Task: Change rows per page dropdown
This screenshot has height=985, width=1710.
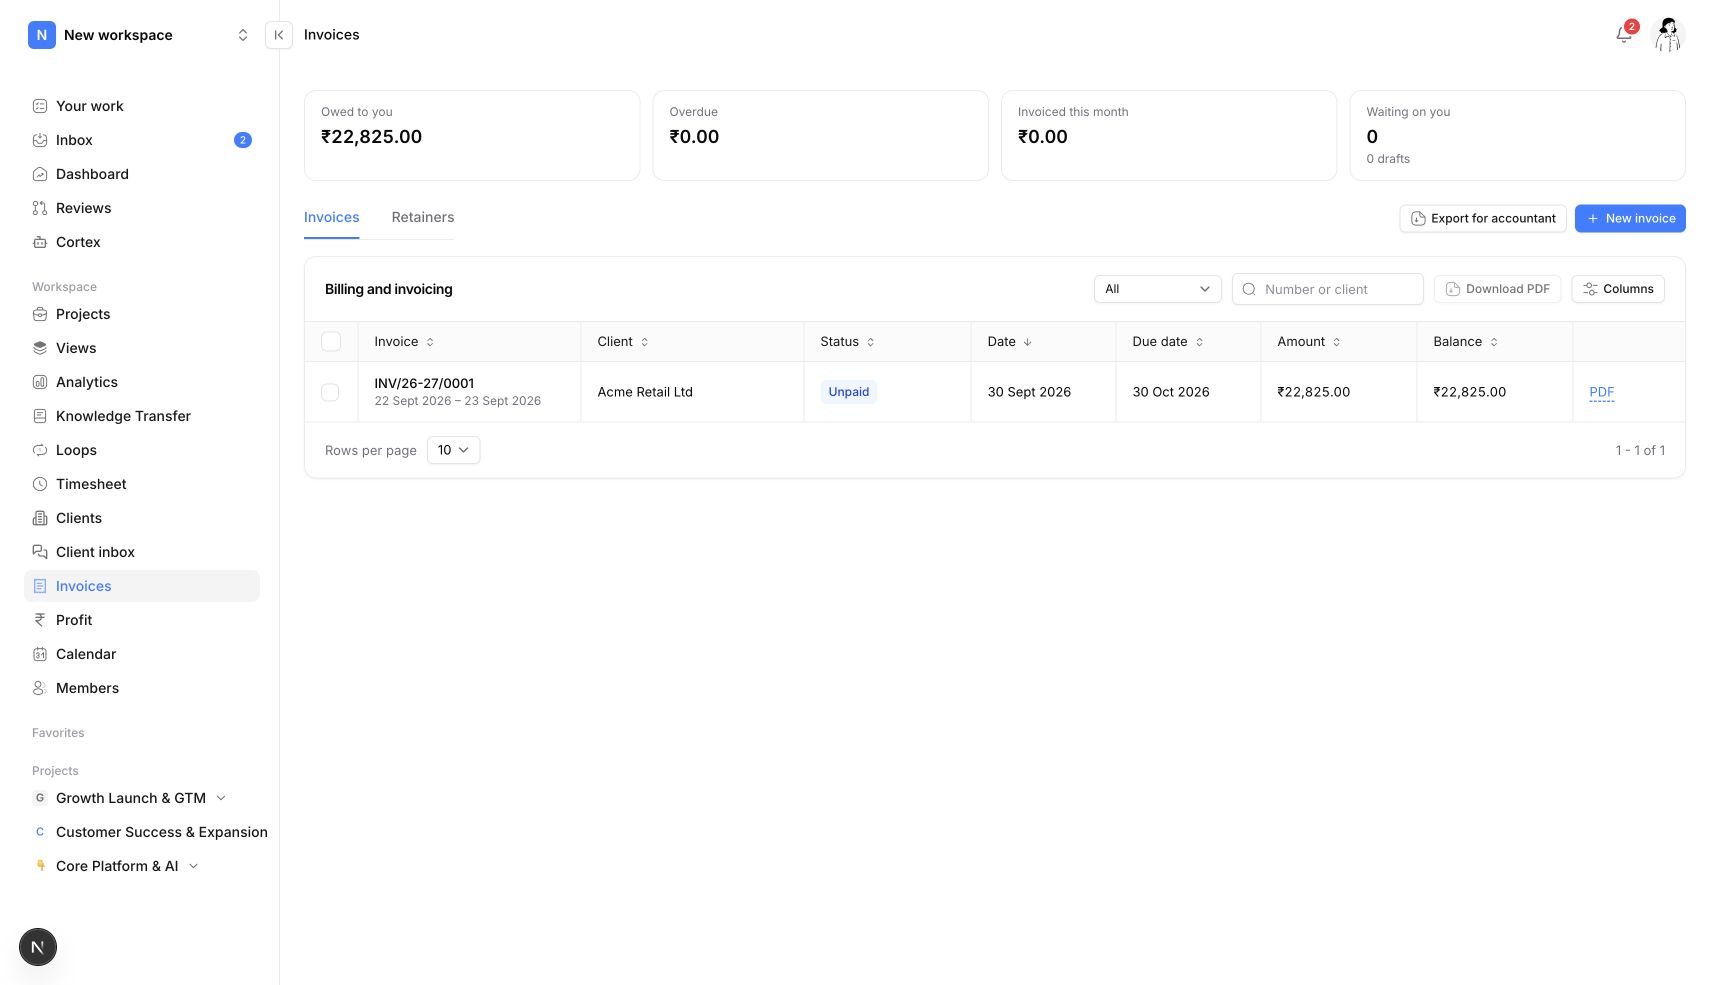Action: pos(453,450)
